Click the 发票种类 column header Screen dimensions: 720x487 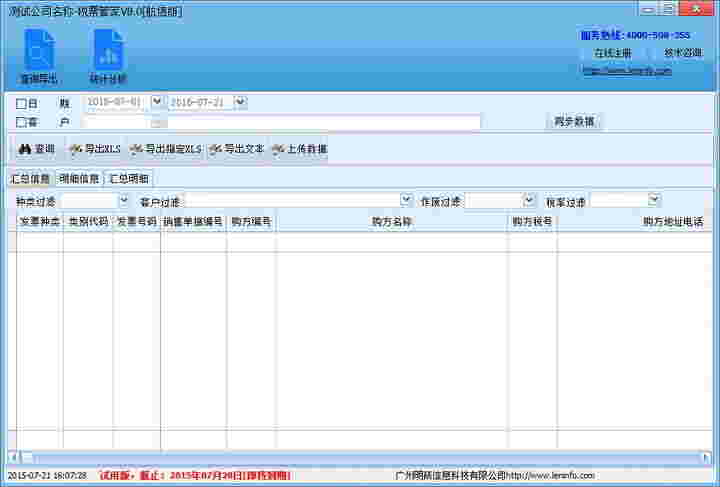coord(40,222)
